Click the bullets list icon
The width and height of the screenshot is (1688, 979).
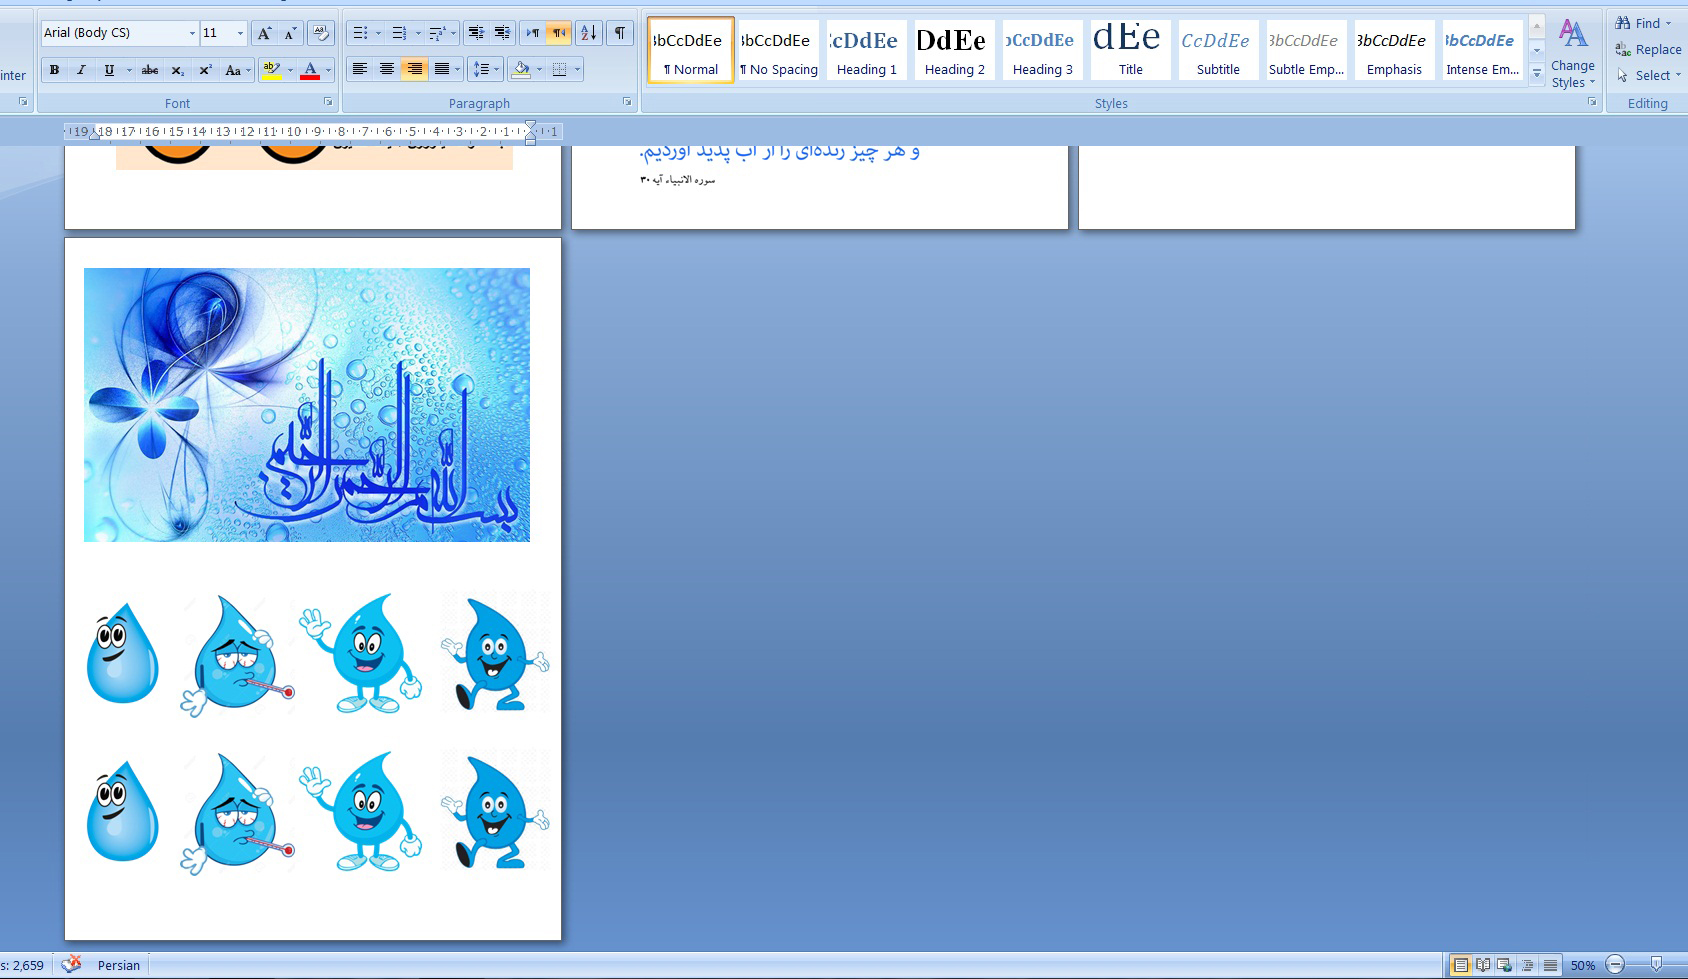(360, 33)
